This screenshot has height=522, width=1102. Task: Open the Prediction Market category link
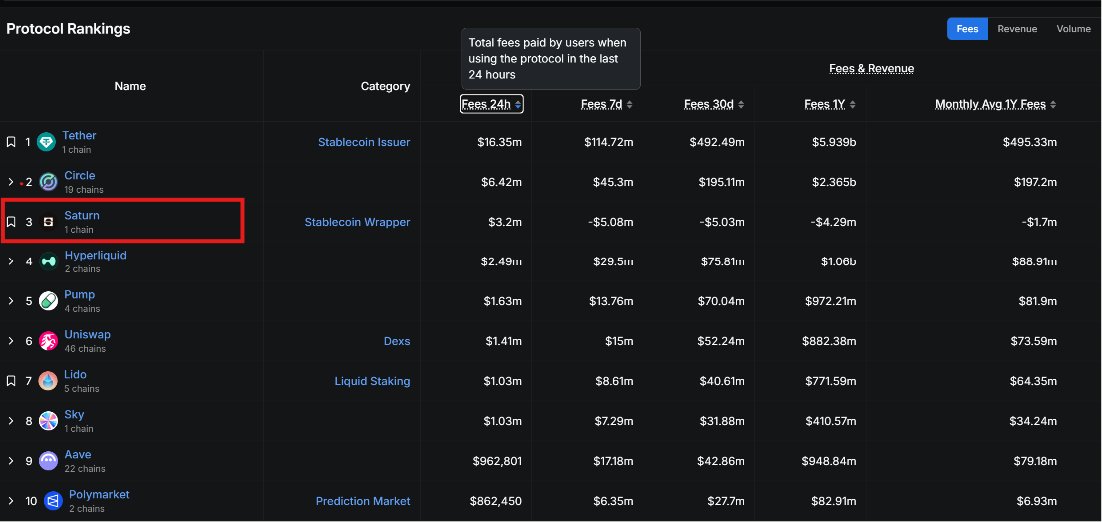tap(363, 501)
